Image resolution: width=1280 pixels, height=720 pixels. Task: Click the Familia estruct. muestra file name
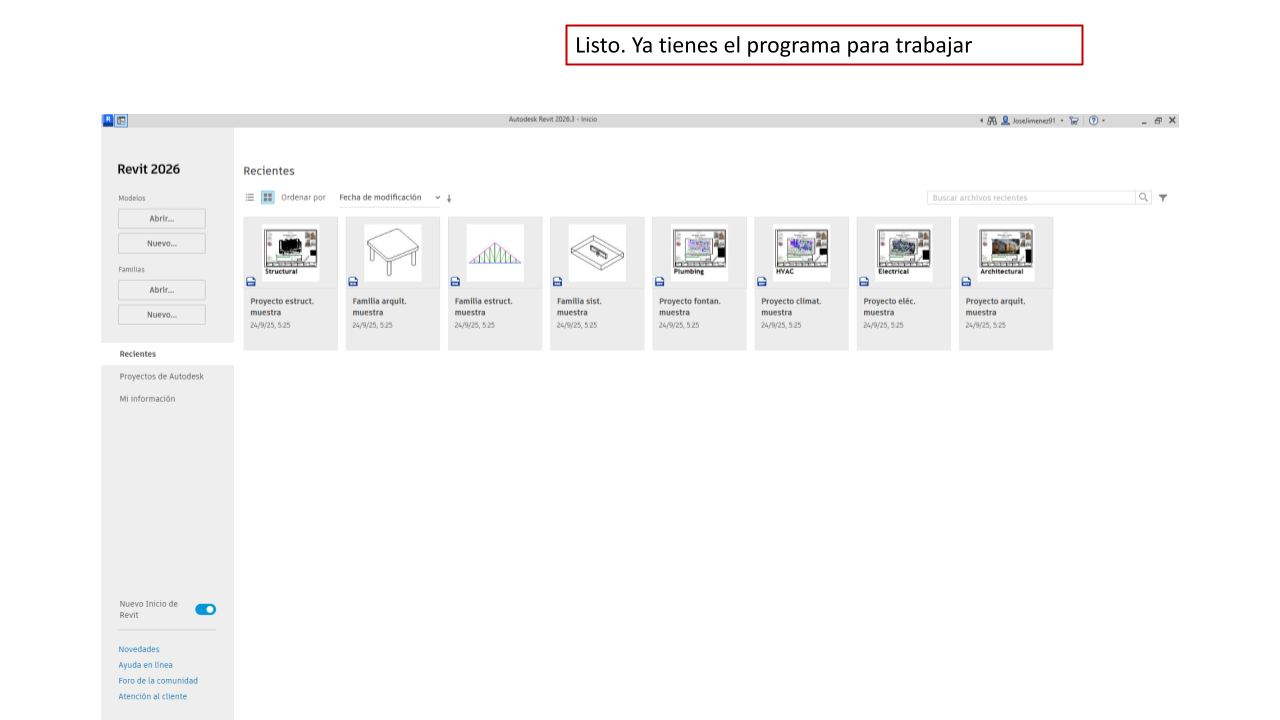click(484, 307)
